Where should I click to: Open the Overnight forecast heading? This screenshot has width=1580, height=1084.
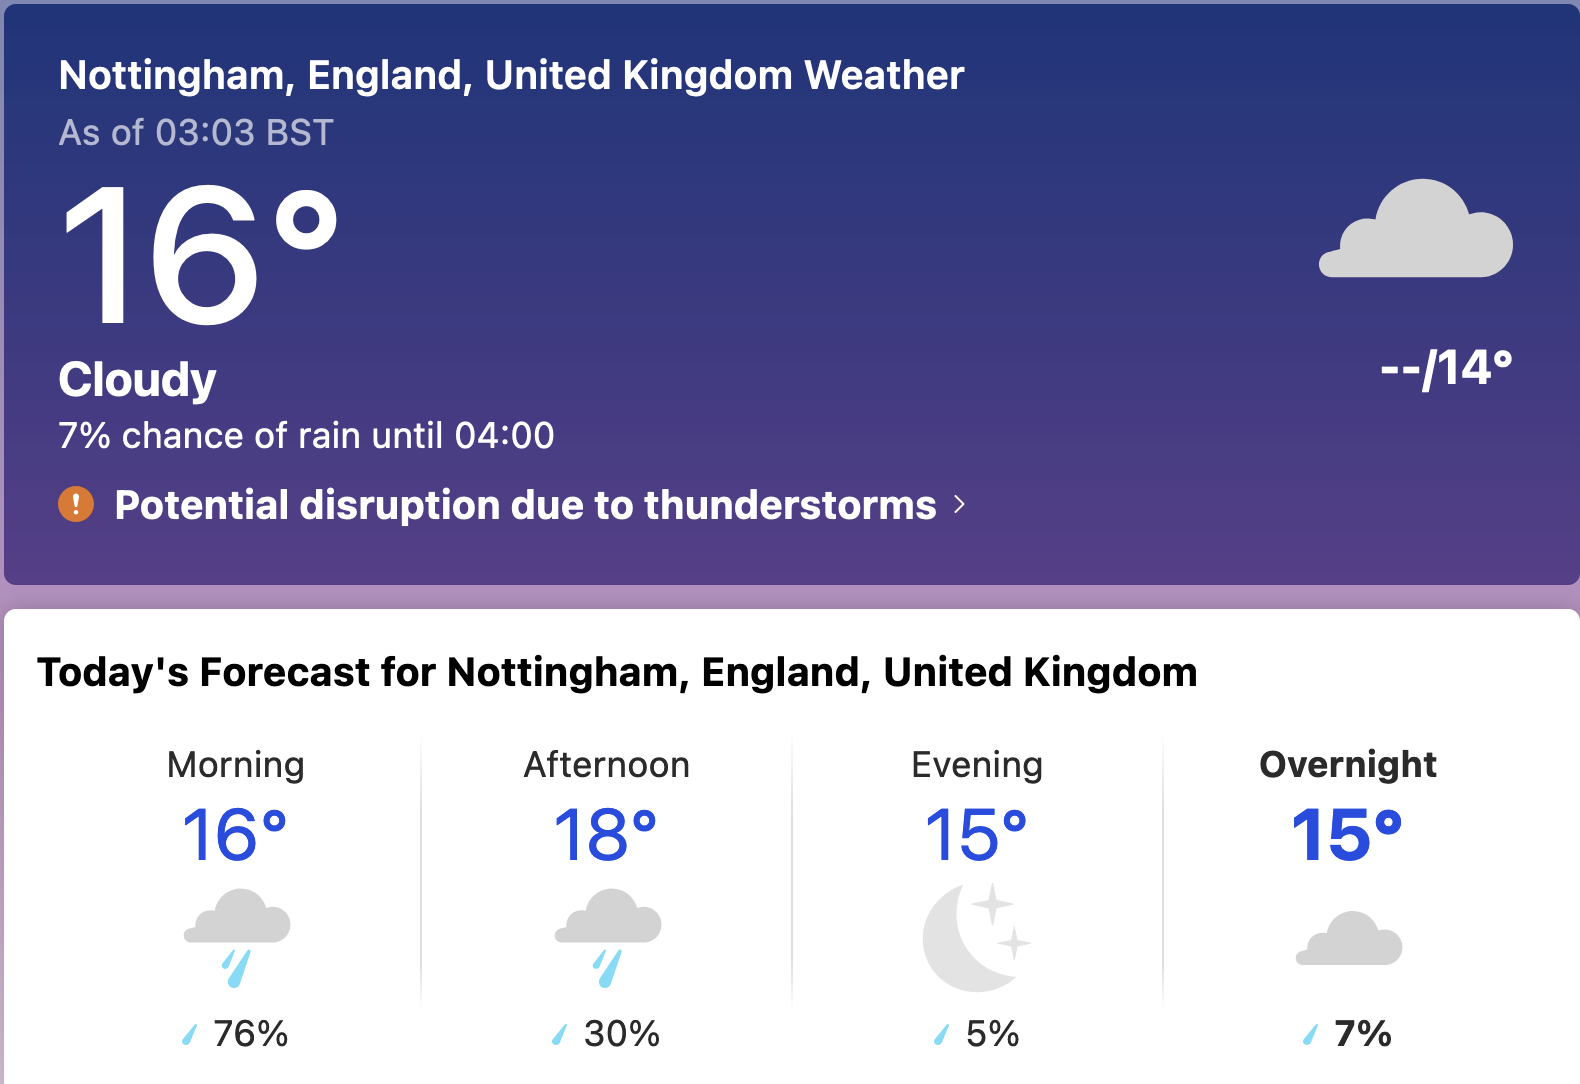pos(1348,765)
